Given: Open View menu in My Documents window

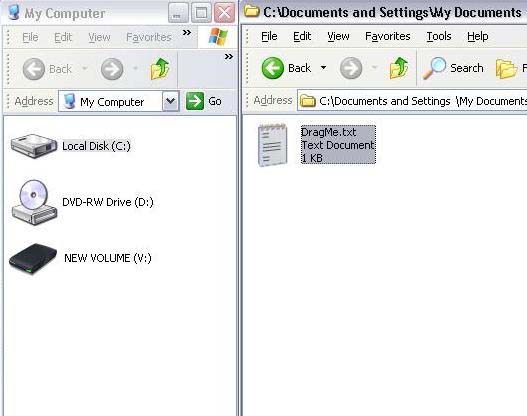Looking at the screenshot, I should (x=338, y=36).
